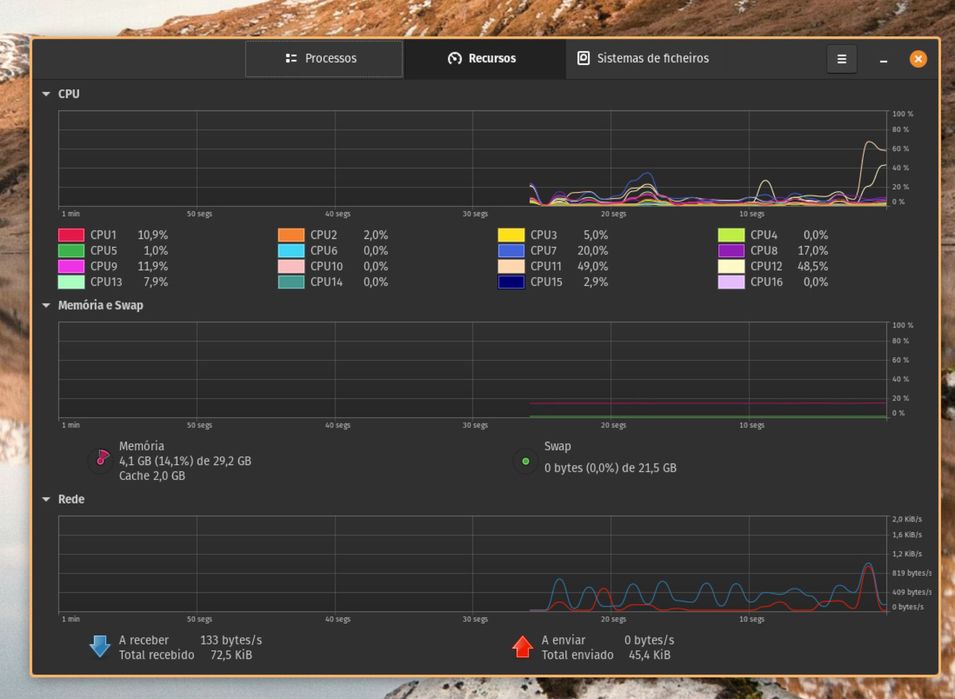The width and height of the screenshot is (955, 699).
Task: Click the CPU14 teal color swatch
Action: click(x=291, y=282)
